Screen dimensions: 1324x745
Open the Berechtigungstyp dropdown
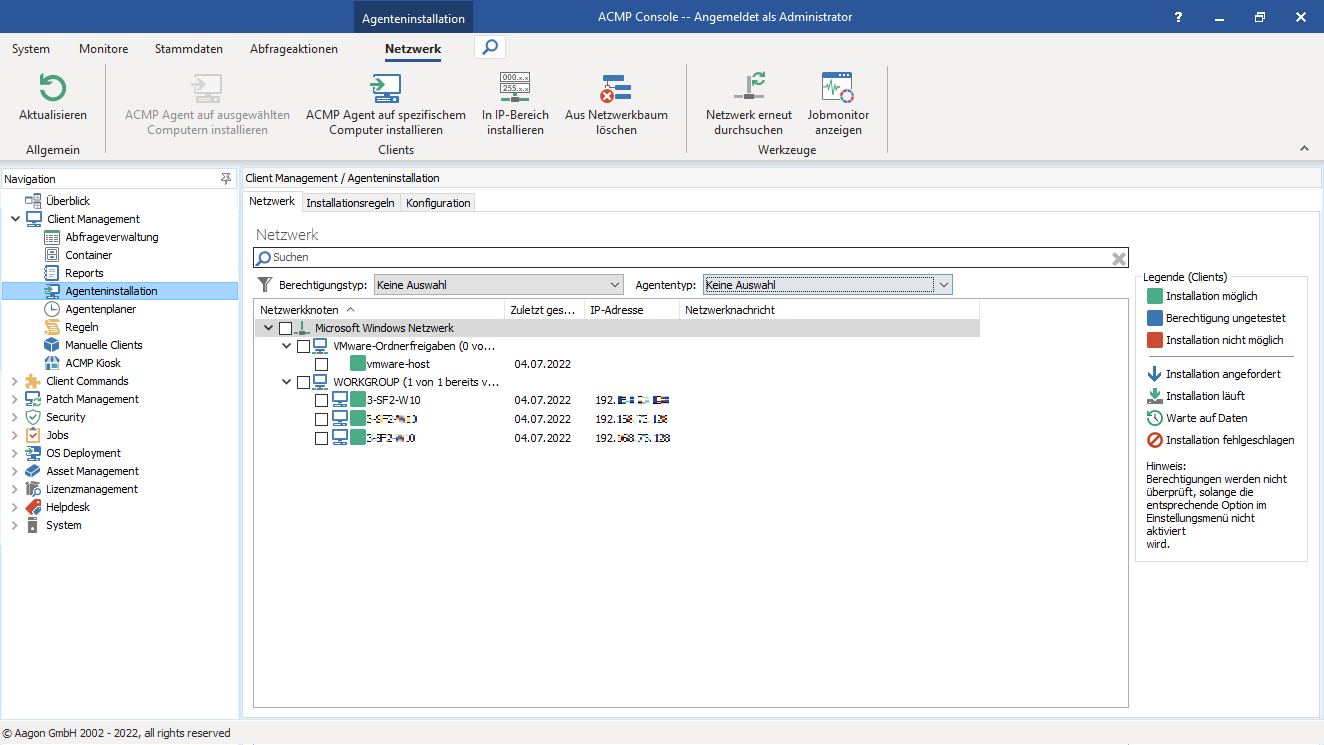click(x=615, y=284)
